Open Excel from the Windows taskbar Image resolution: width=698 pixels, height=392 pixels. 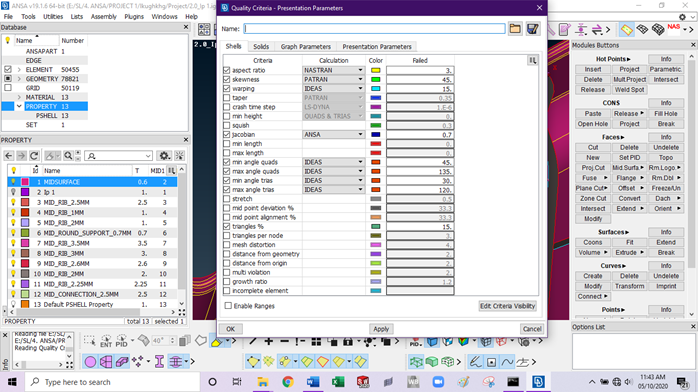338,382
